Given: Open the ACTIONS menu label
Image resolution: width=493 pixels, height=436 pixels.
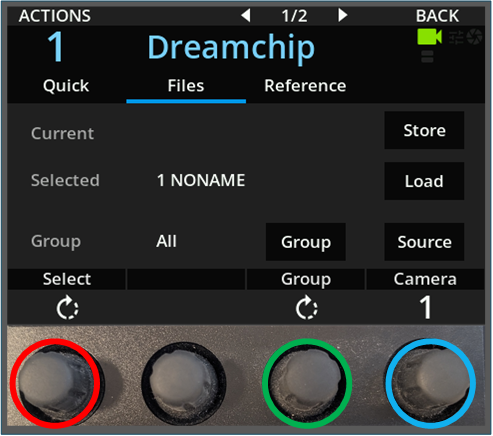Looking at the screenshot, I should pyautogui.click(x=55, y=16).
